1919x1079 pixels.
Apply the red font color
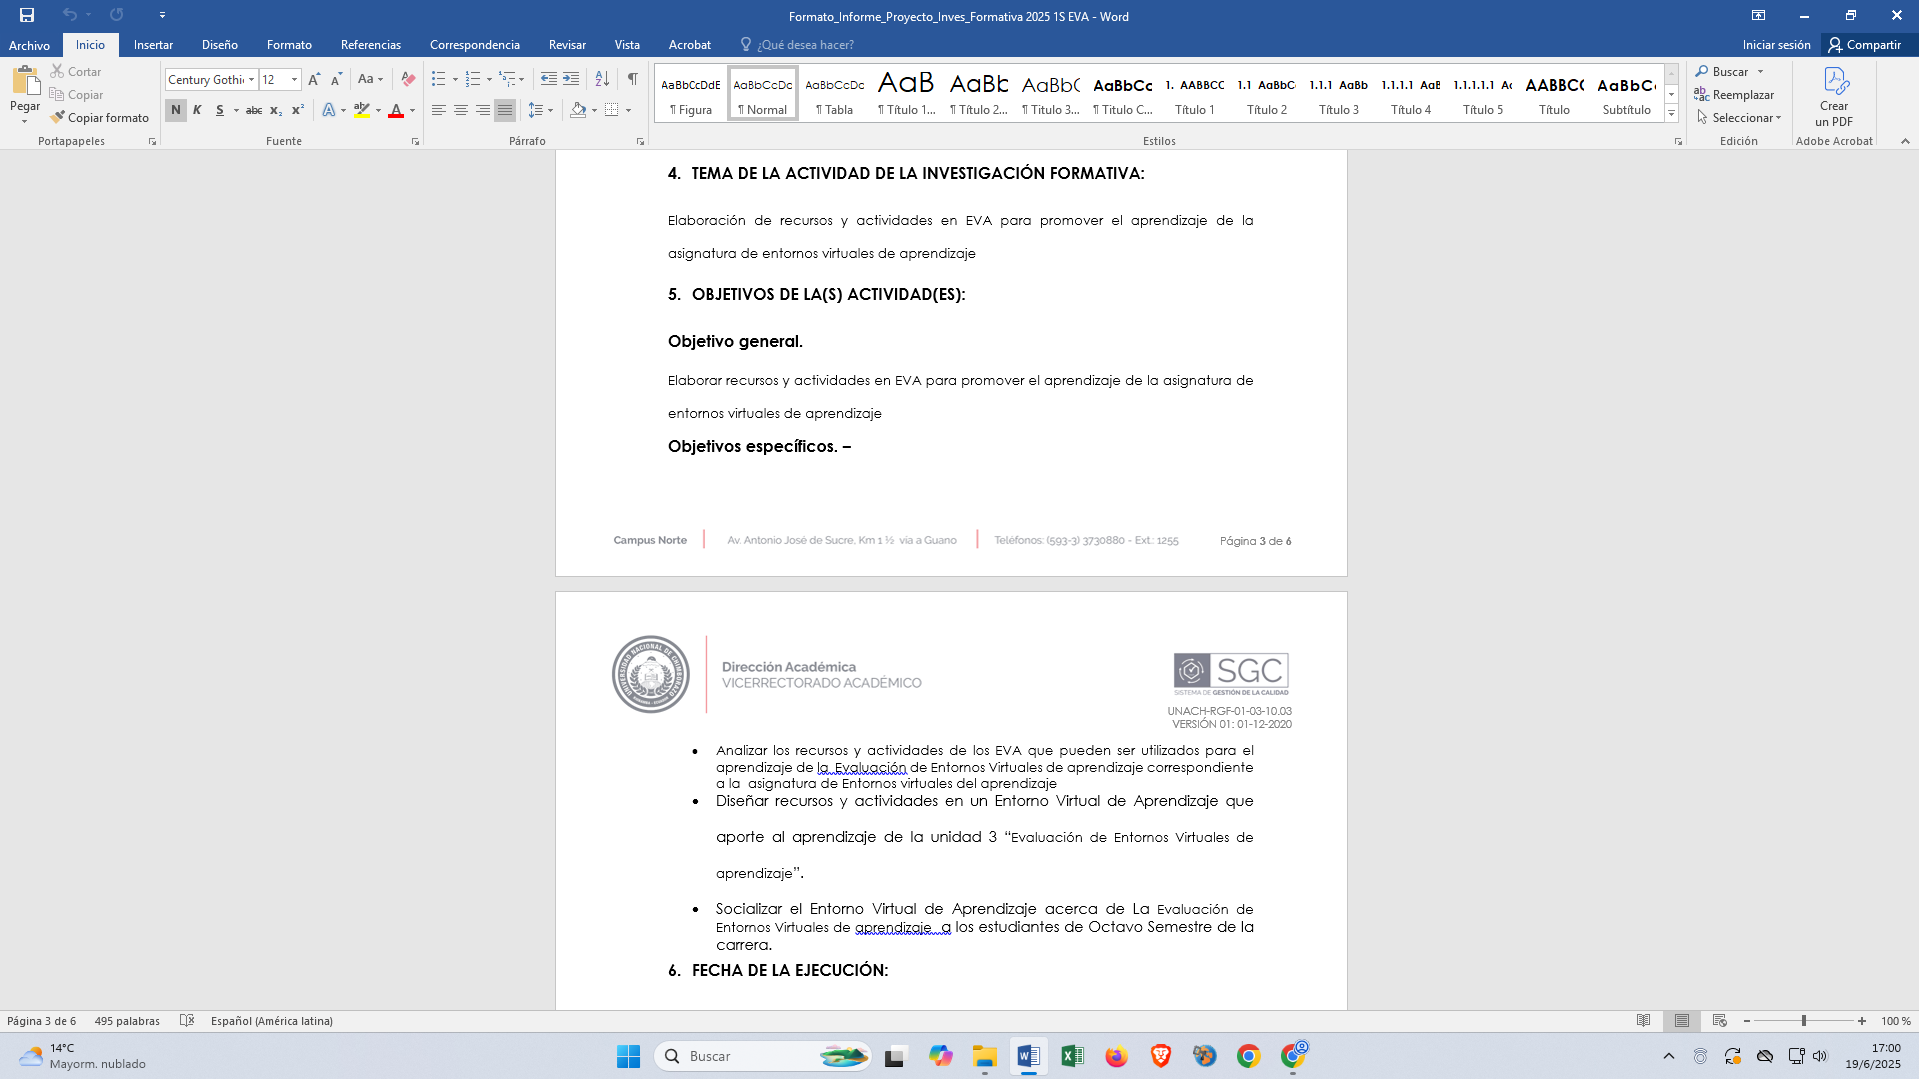(396, 110)
